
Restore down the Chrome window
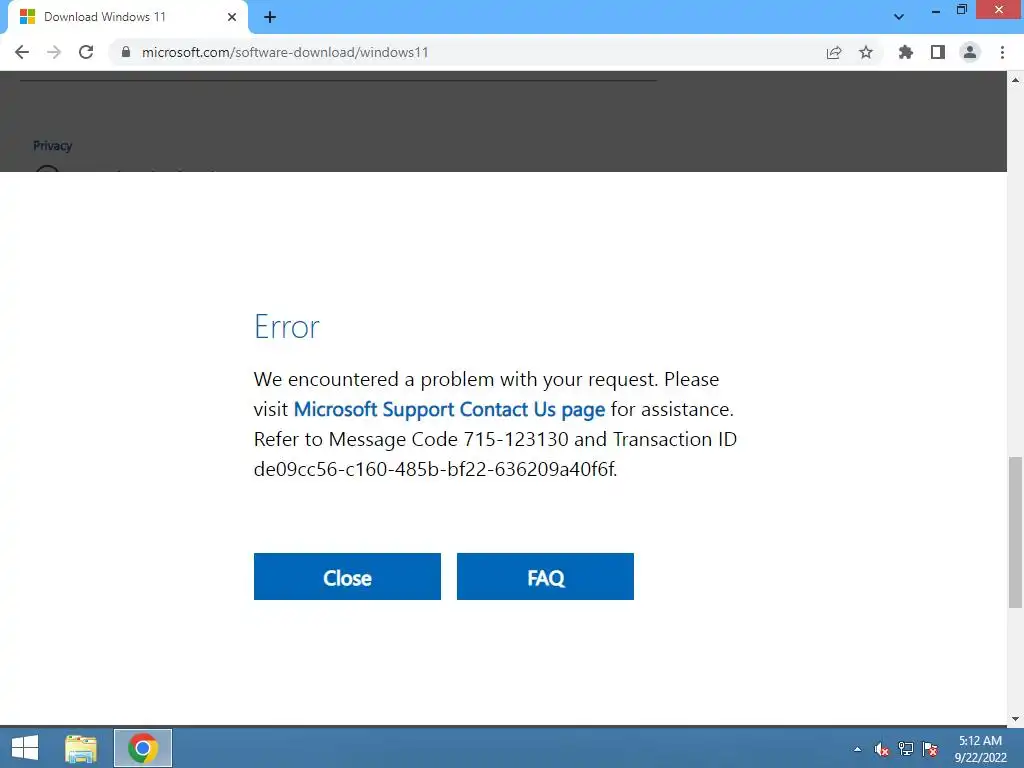[961, 10]
